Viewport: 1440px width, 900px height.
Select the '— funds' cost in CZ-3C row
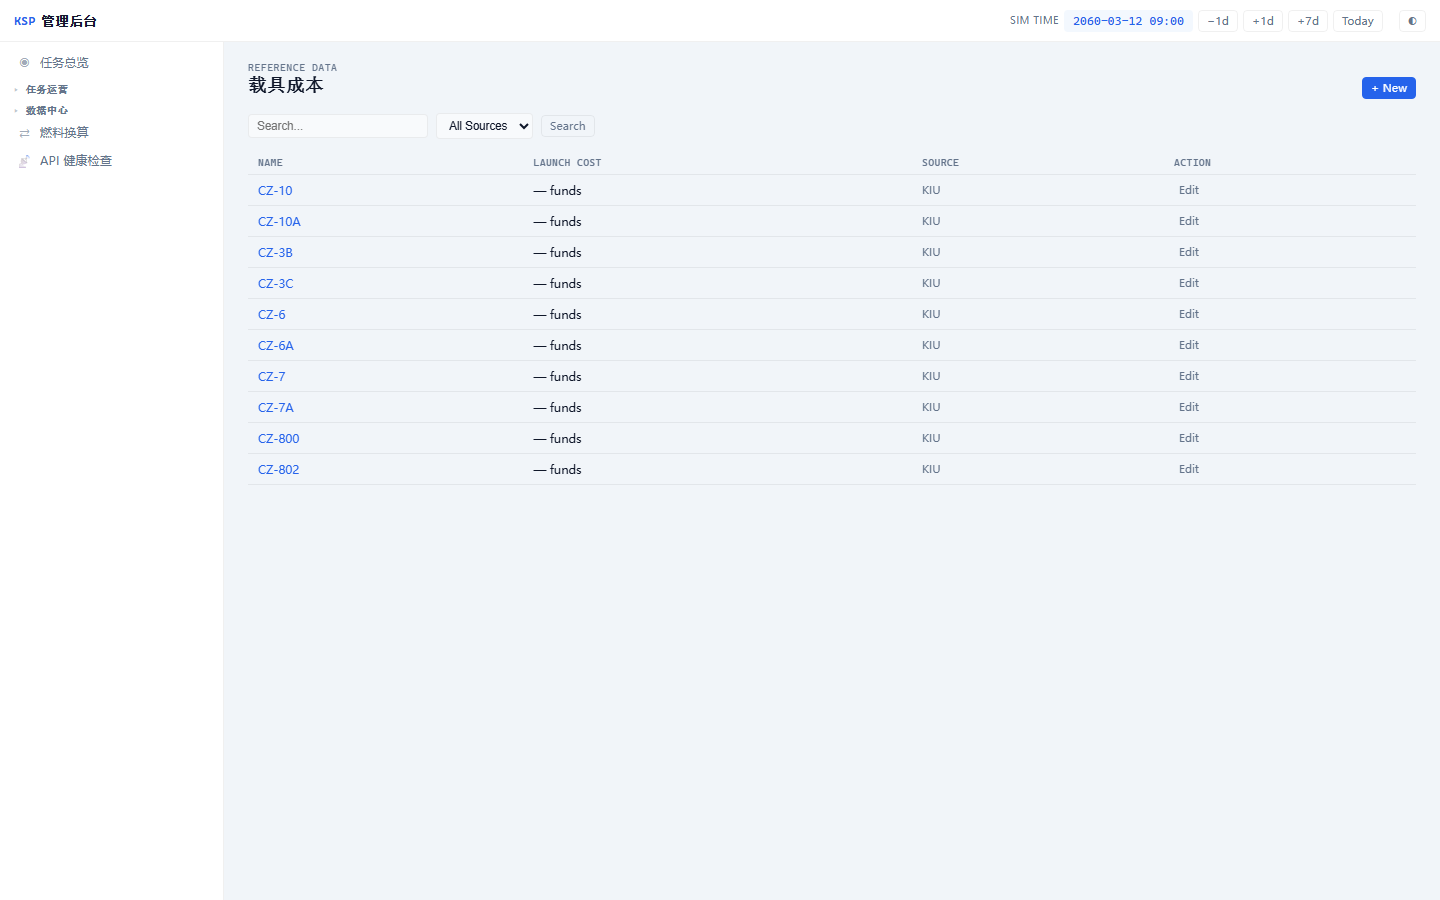pos(557,284)
